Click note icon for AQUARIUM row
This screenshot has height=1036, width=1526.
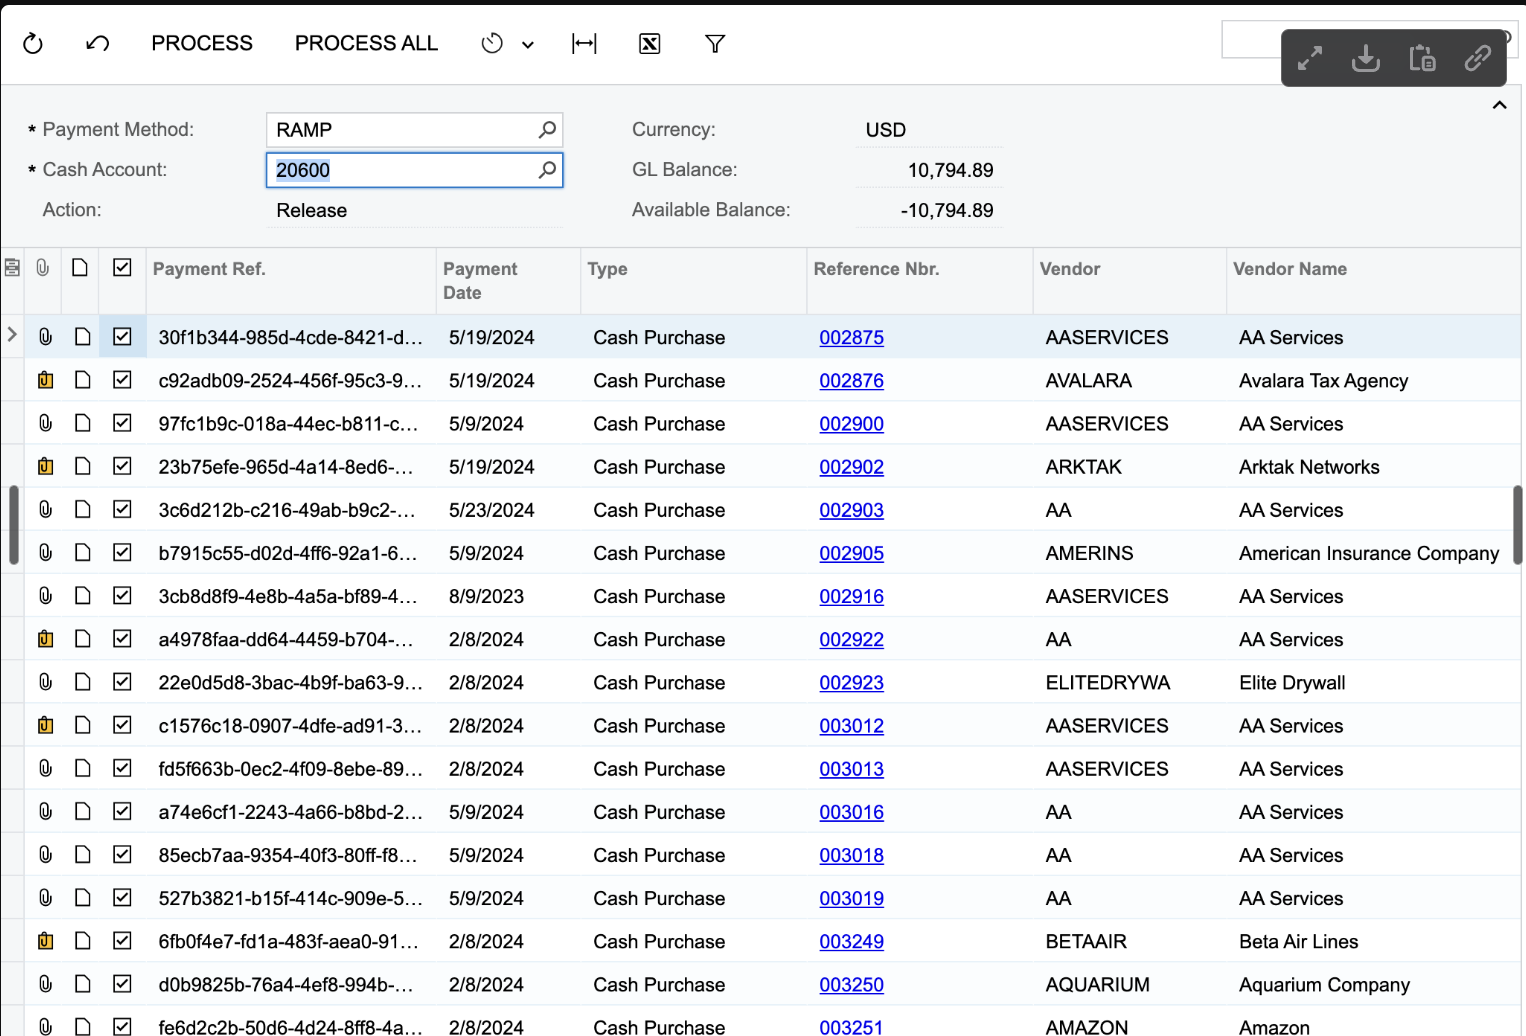(83, 984)
